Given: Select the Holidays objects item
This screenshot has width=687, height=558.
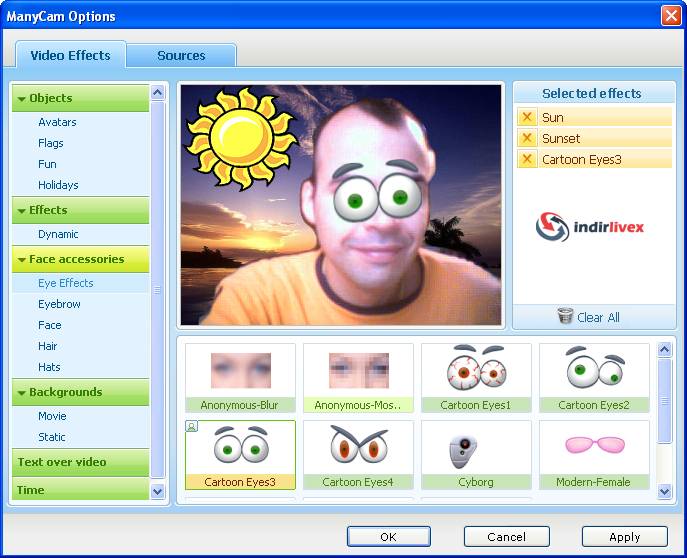Looking at the screenshot, I should (58, 185).
